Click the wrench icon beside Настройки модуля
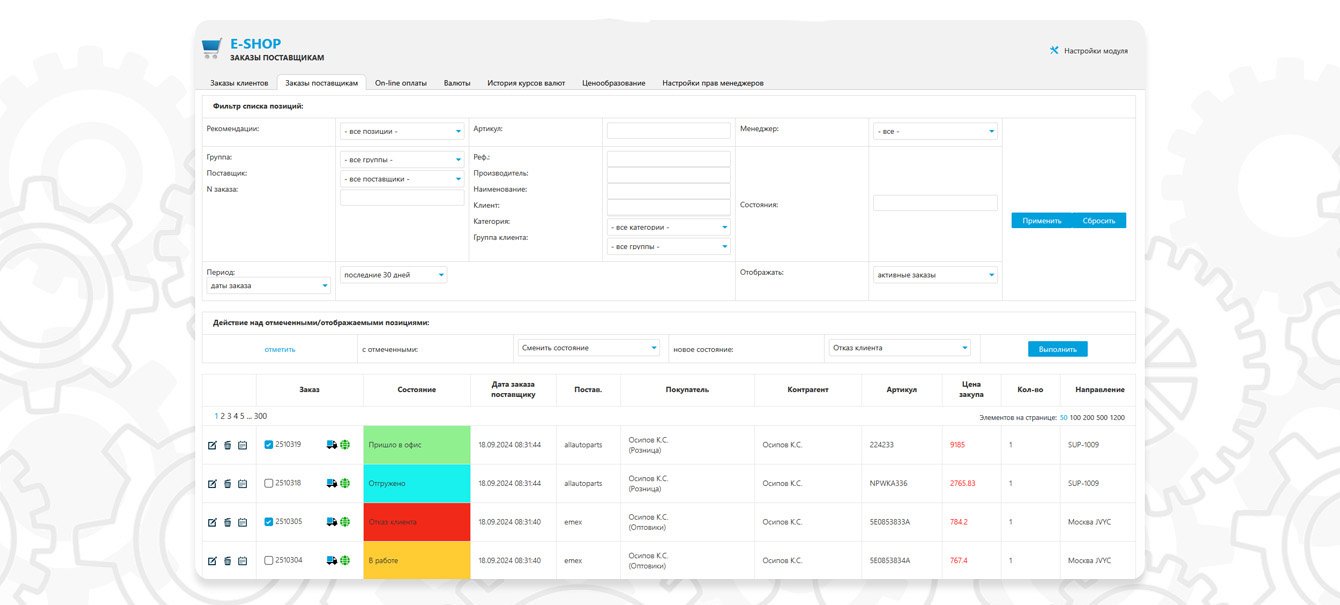The image size is (1340, 605). pyautogui.click(x=1054, y=50)
